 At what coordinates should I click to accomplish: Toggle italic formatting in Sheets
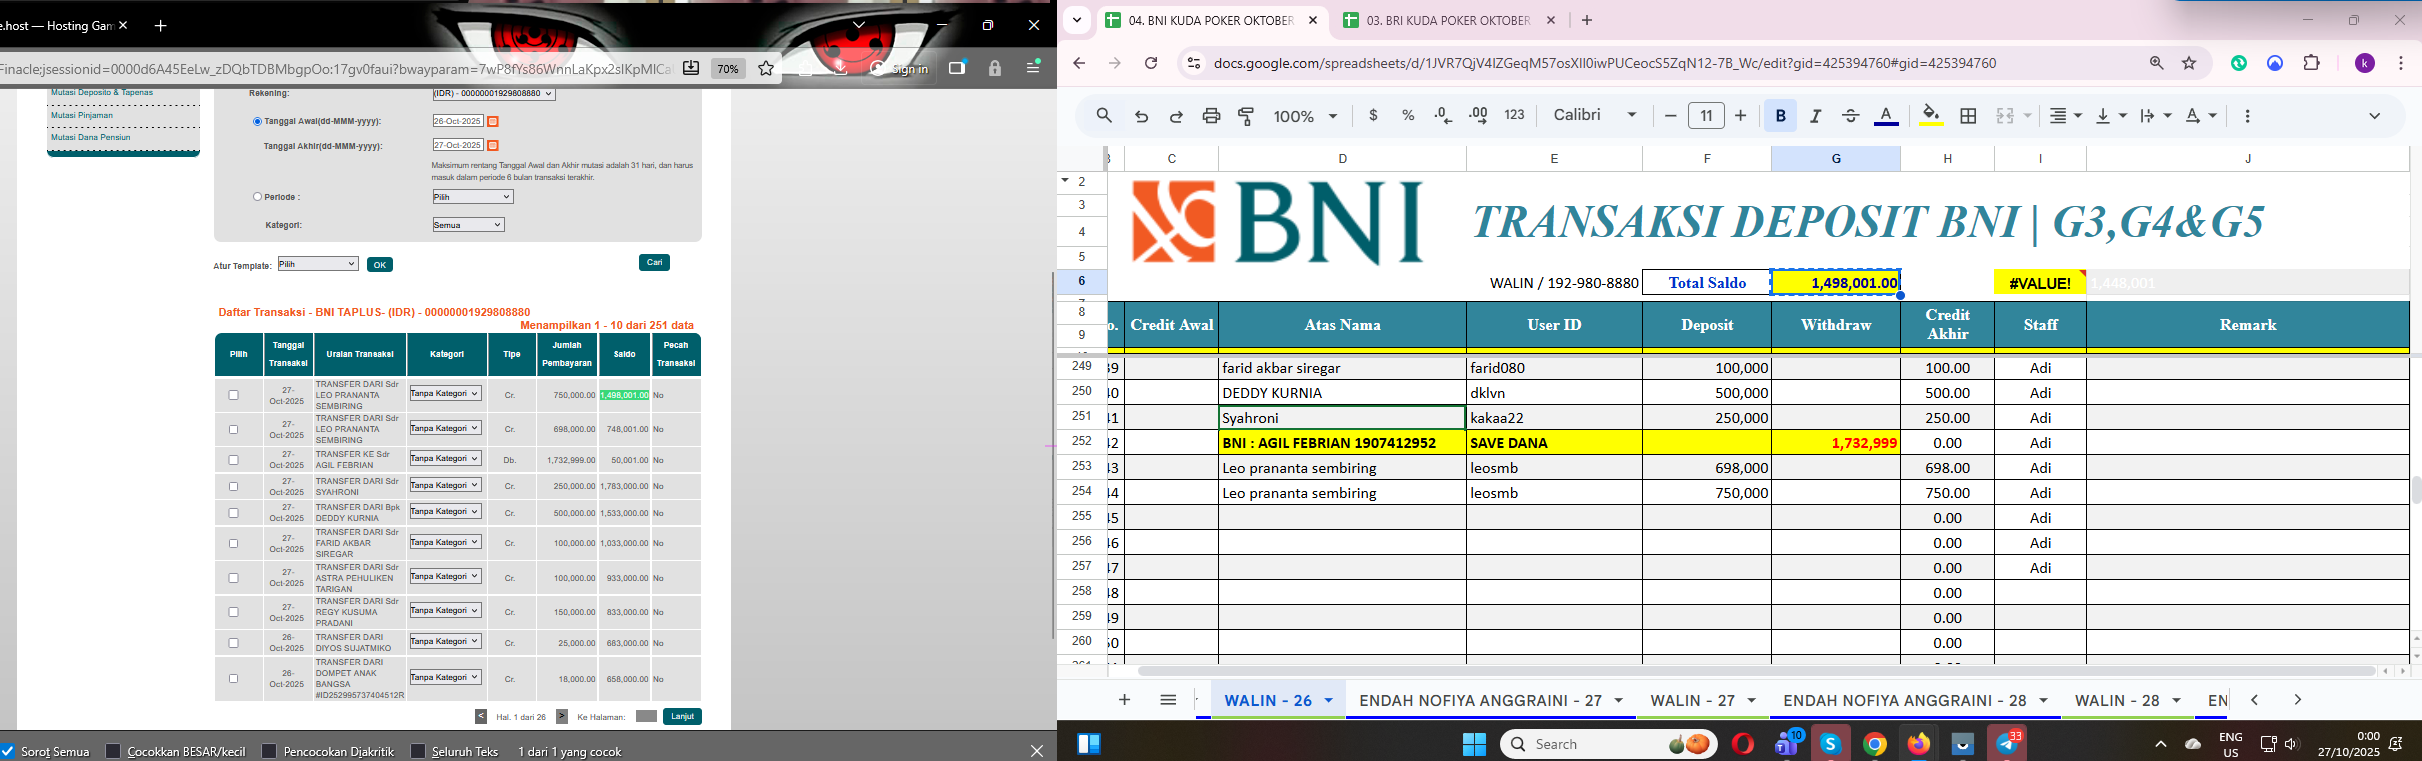coord(1815,116)
